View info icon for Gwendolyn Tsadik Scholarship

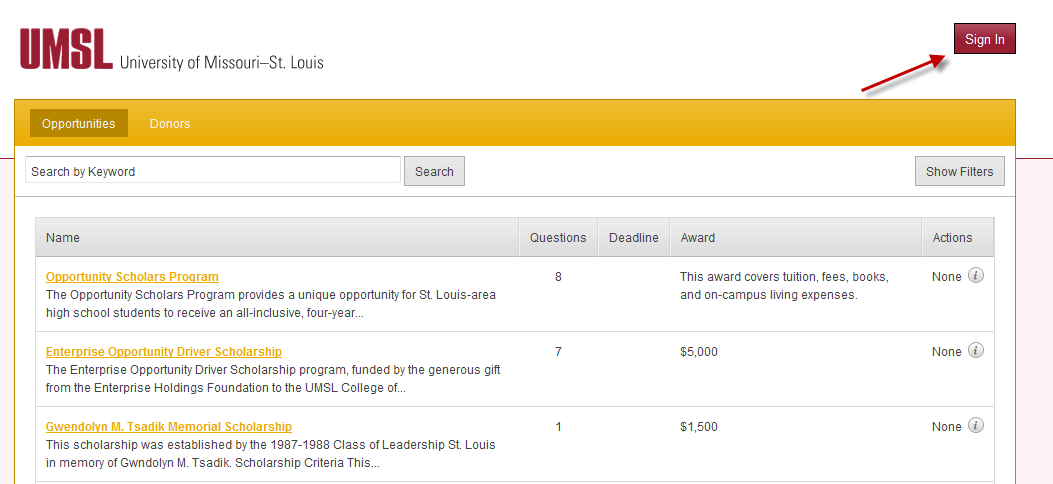coord(976,426)
